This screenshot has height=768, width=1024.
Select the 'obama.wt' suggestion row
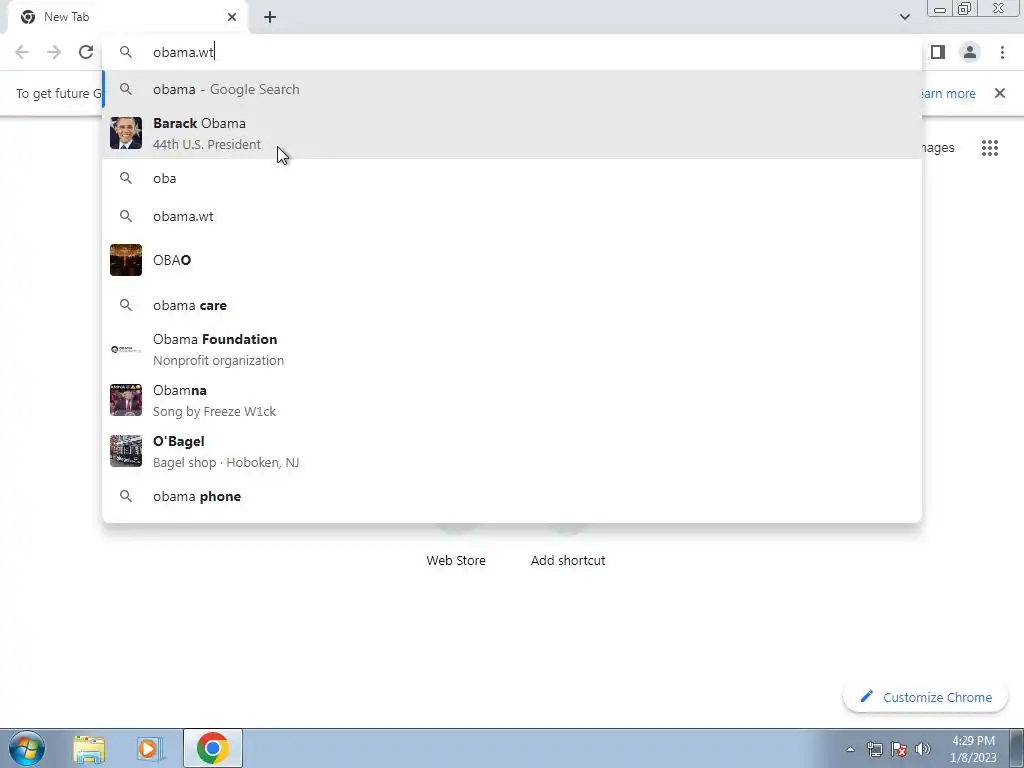[x=512, y=216]
